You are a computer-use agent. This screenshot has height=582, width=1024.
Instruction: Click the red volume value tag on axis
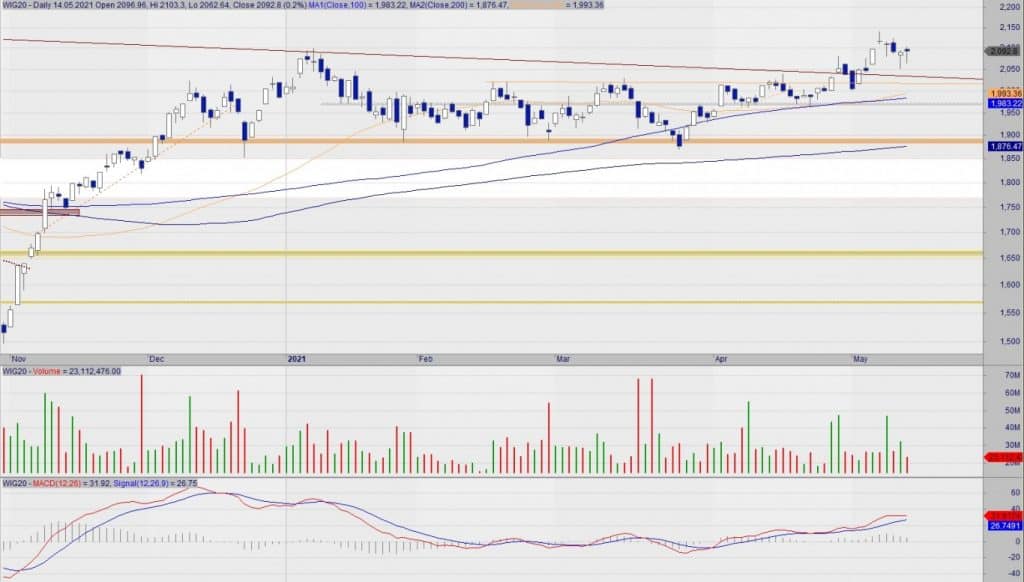[x=1004, y=457]
